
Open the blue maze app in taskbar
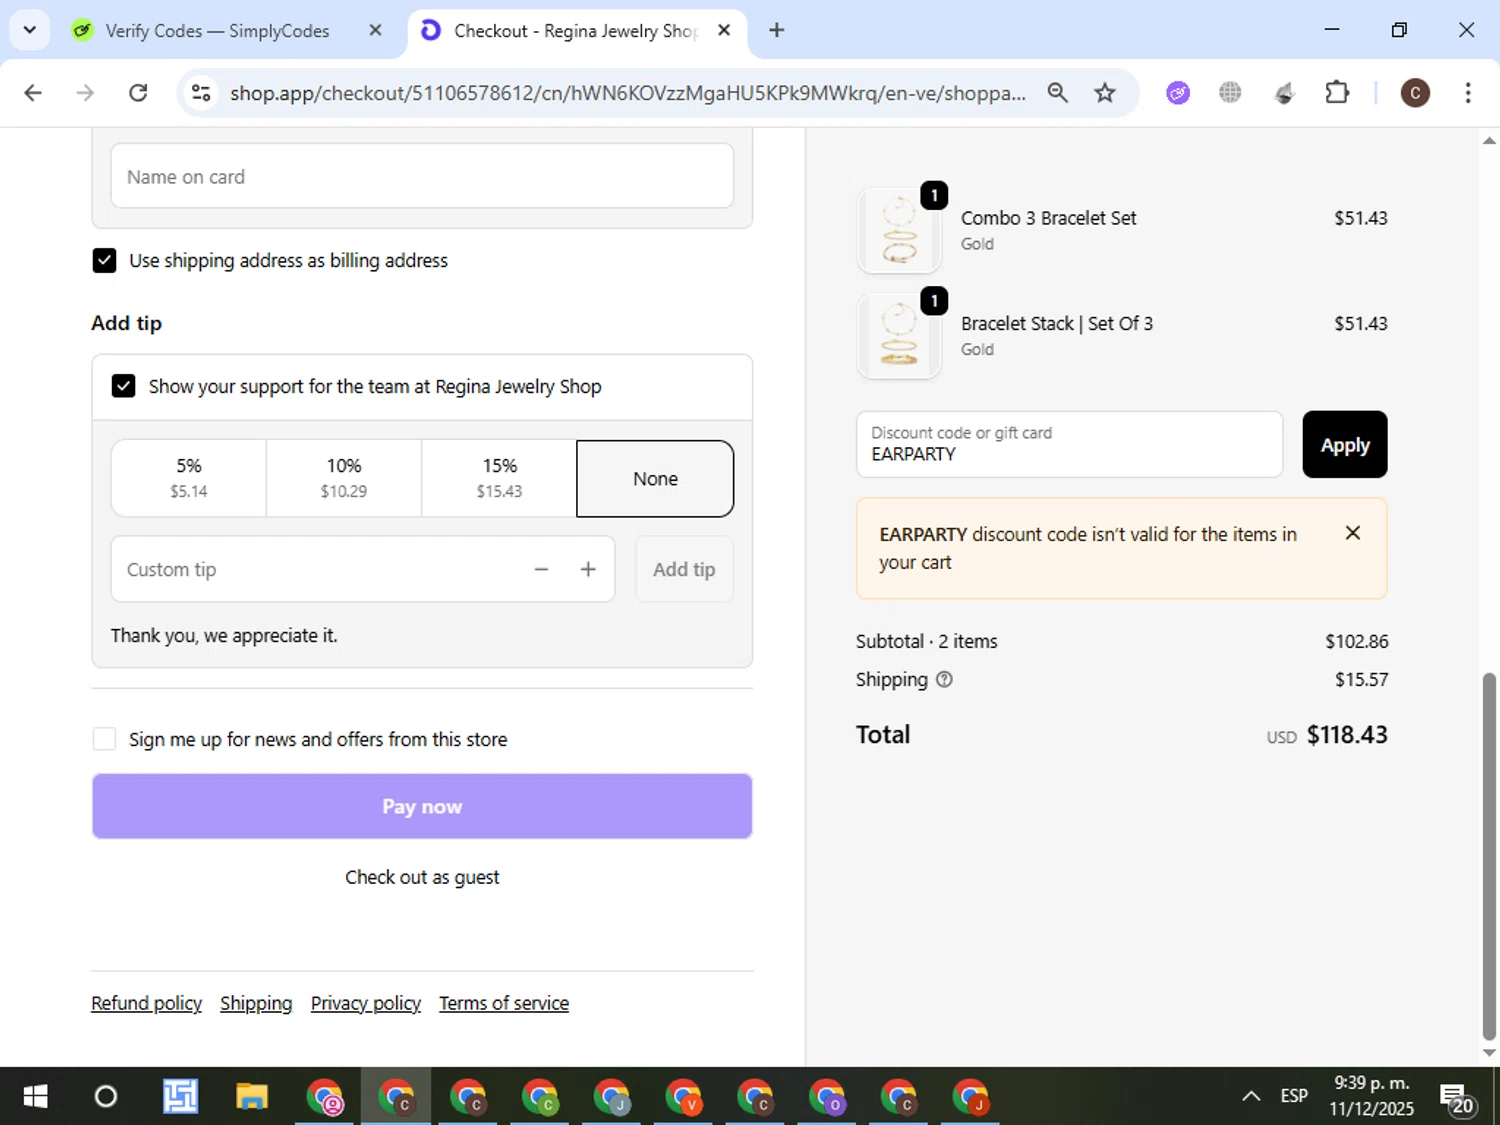tap(180, 1096)
